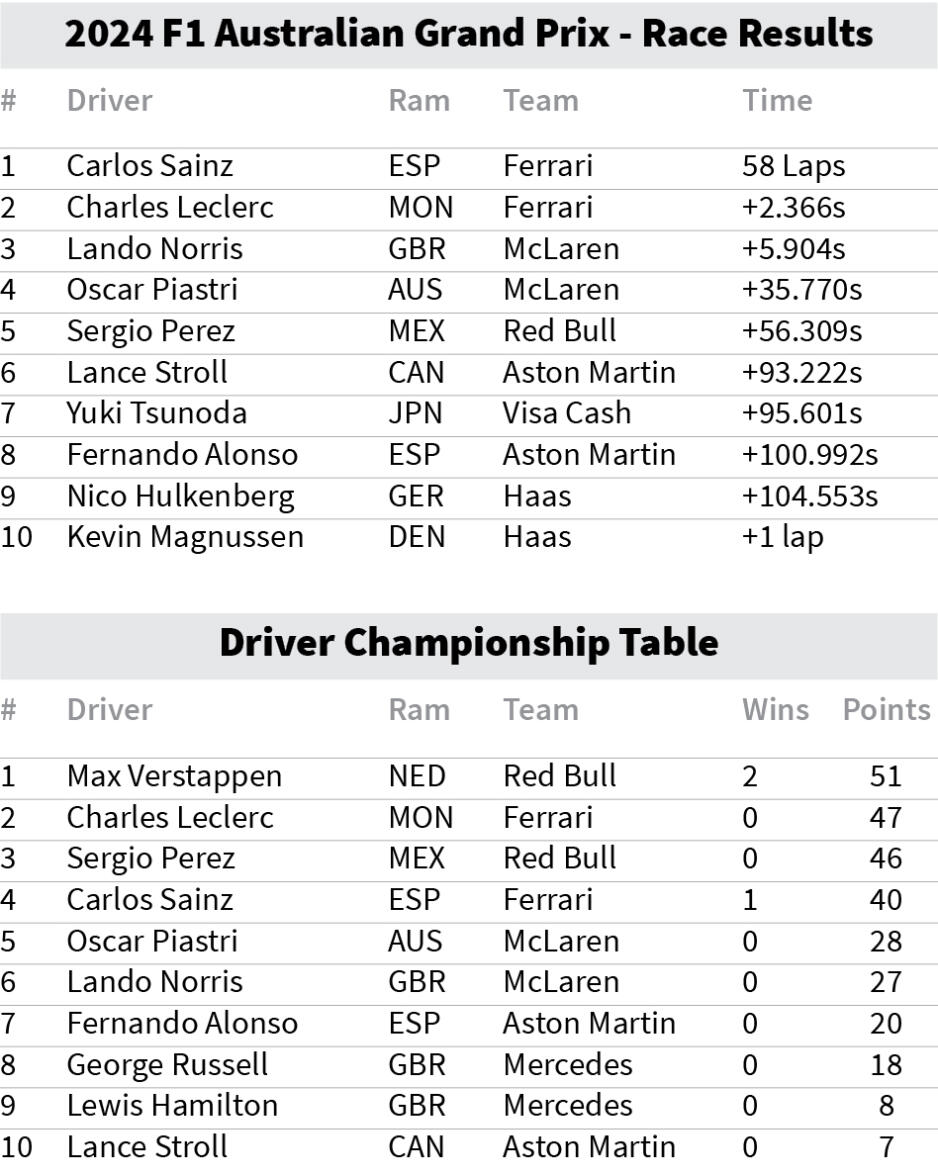The height and width of the screenshot is (1176, 938).
Task: Click Lewis Hamilton driver name
Action: pyautogui.click(x=172, y=1106)
